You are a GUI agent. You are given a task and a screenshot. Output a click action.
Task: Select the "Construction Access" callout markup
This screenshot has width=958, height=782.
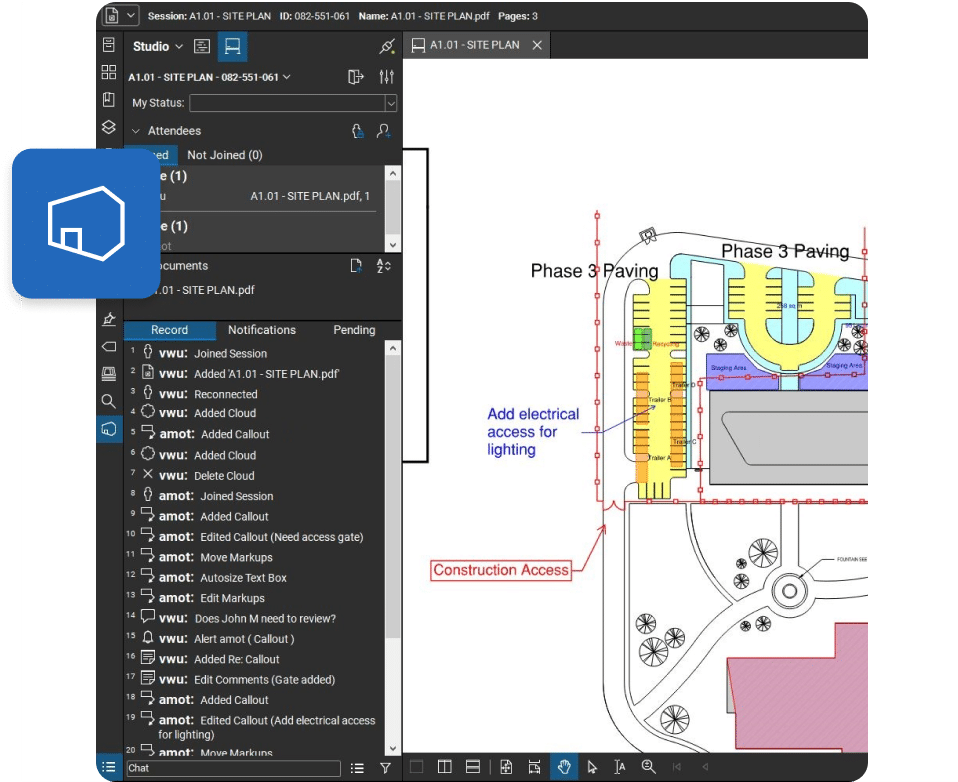pyautogui.click(x=501, y=570)
